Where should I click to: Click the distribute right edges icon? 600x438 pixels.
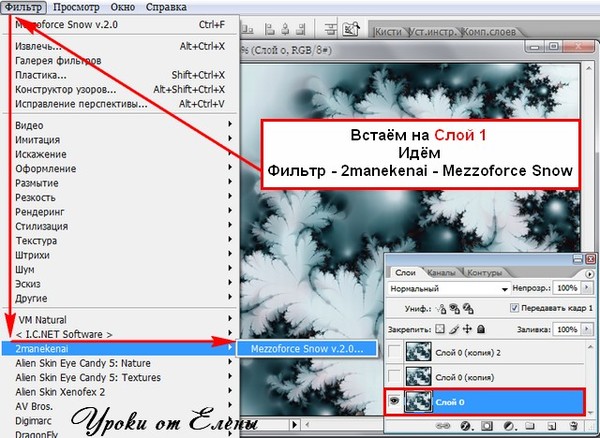[x=301, y=29]
